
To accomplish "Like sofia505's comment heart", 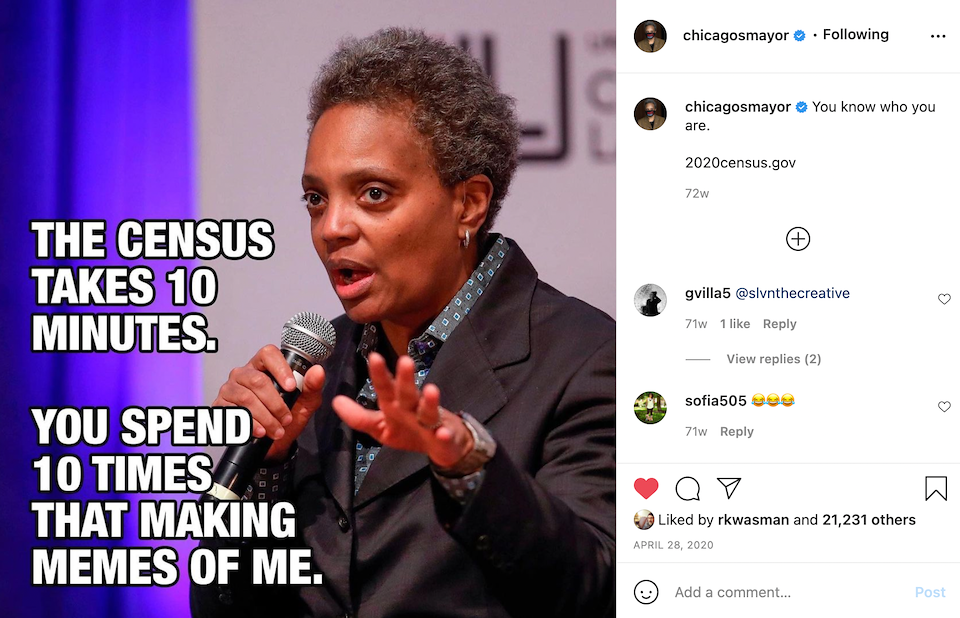I will pyautogui.click(x=944, y=407).
